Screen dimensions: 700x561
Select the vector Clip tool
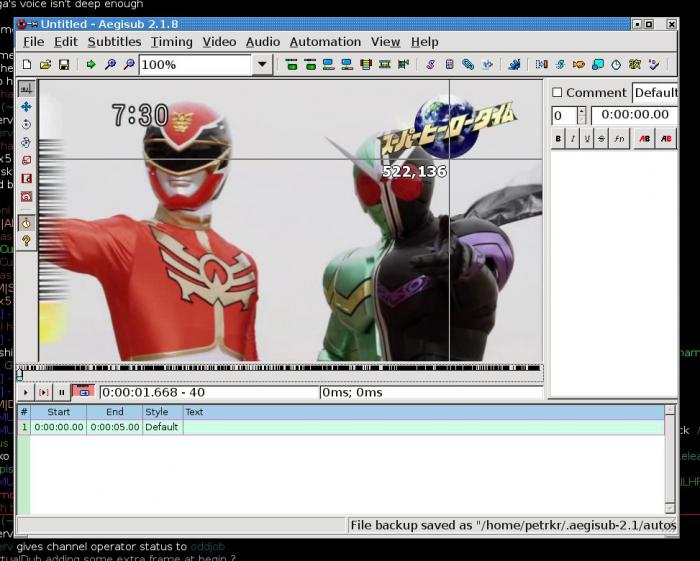click(26, 196)
